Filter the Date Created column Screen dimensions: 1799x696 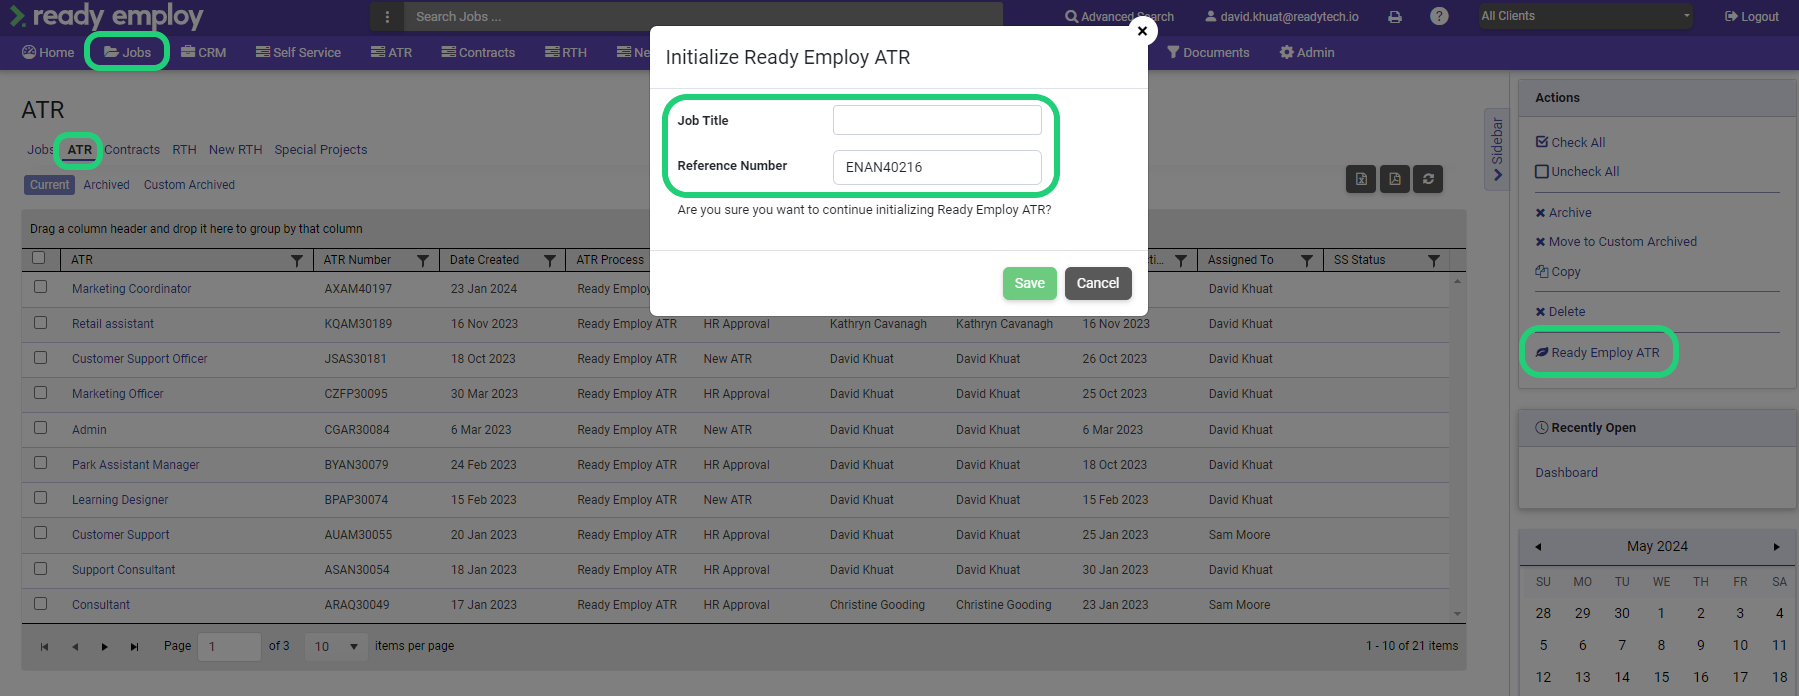[x=549, y=260]
